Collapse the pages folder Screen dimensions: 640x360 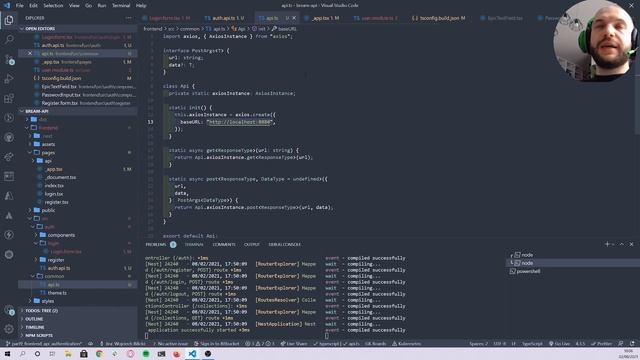48,153
